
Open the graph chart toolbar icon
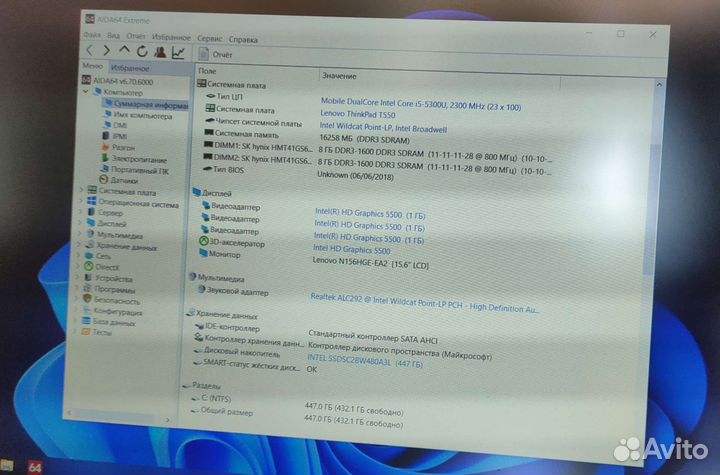coord(178,53)
